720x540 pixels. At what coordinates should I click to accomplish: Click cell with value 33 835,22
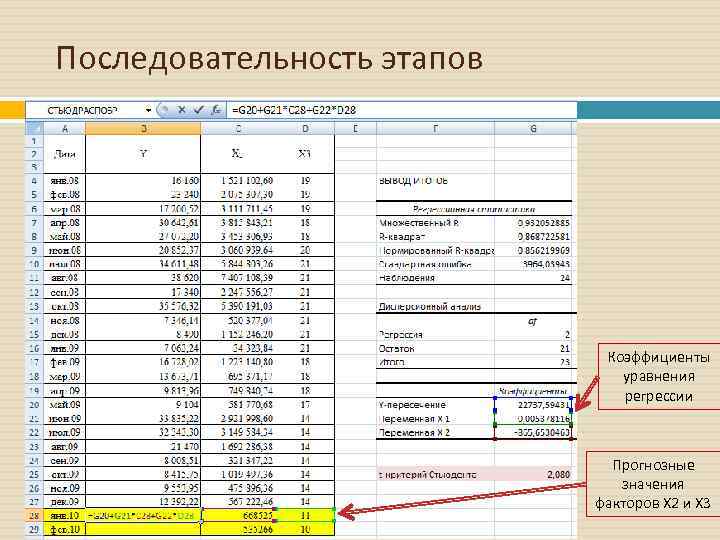(143, 418)
